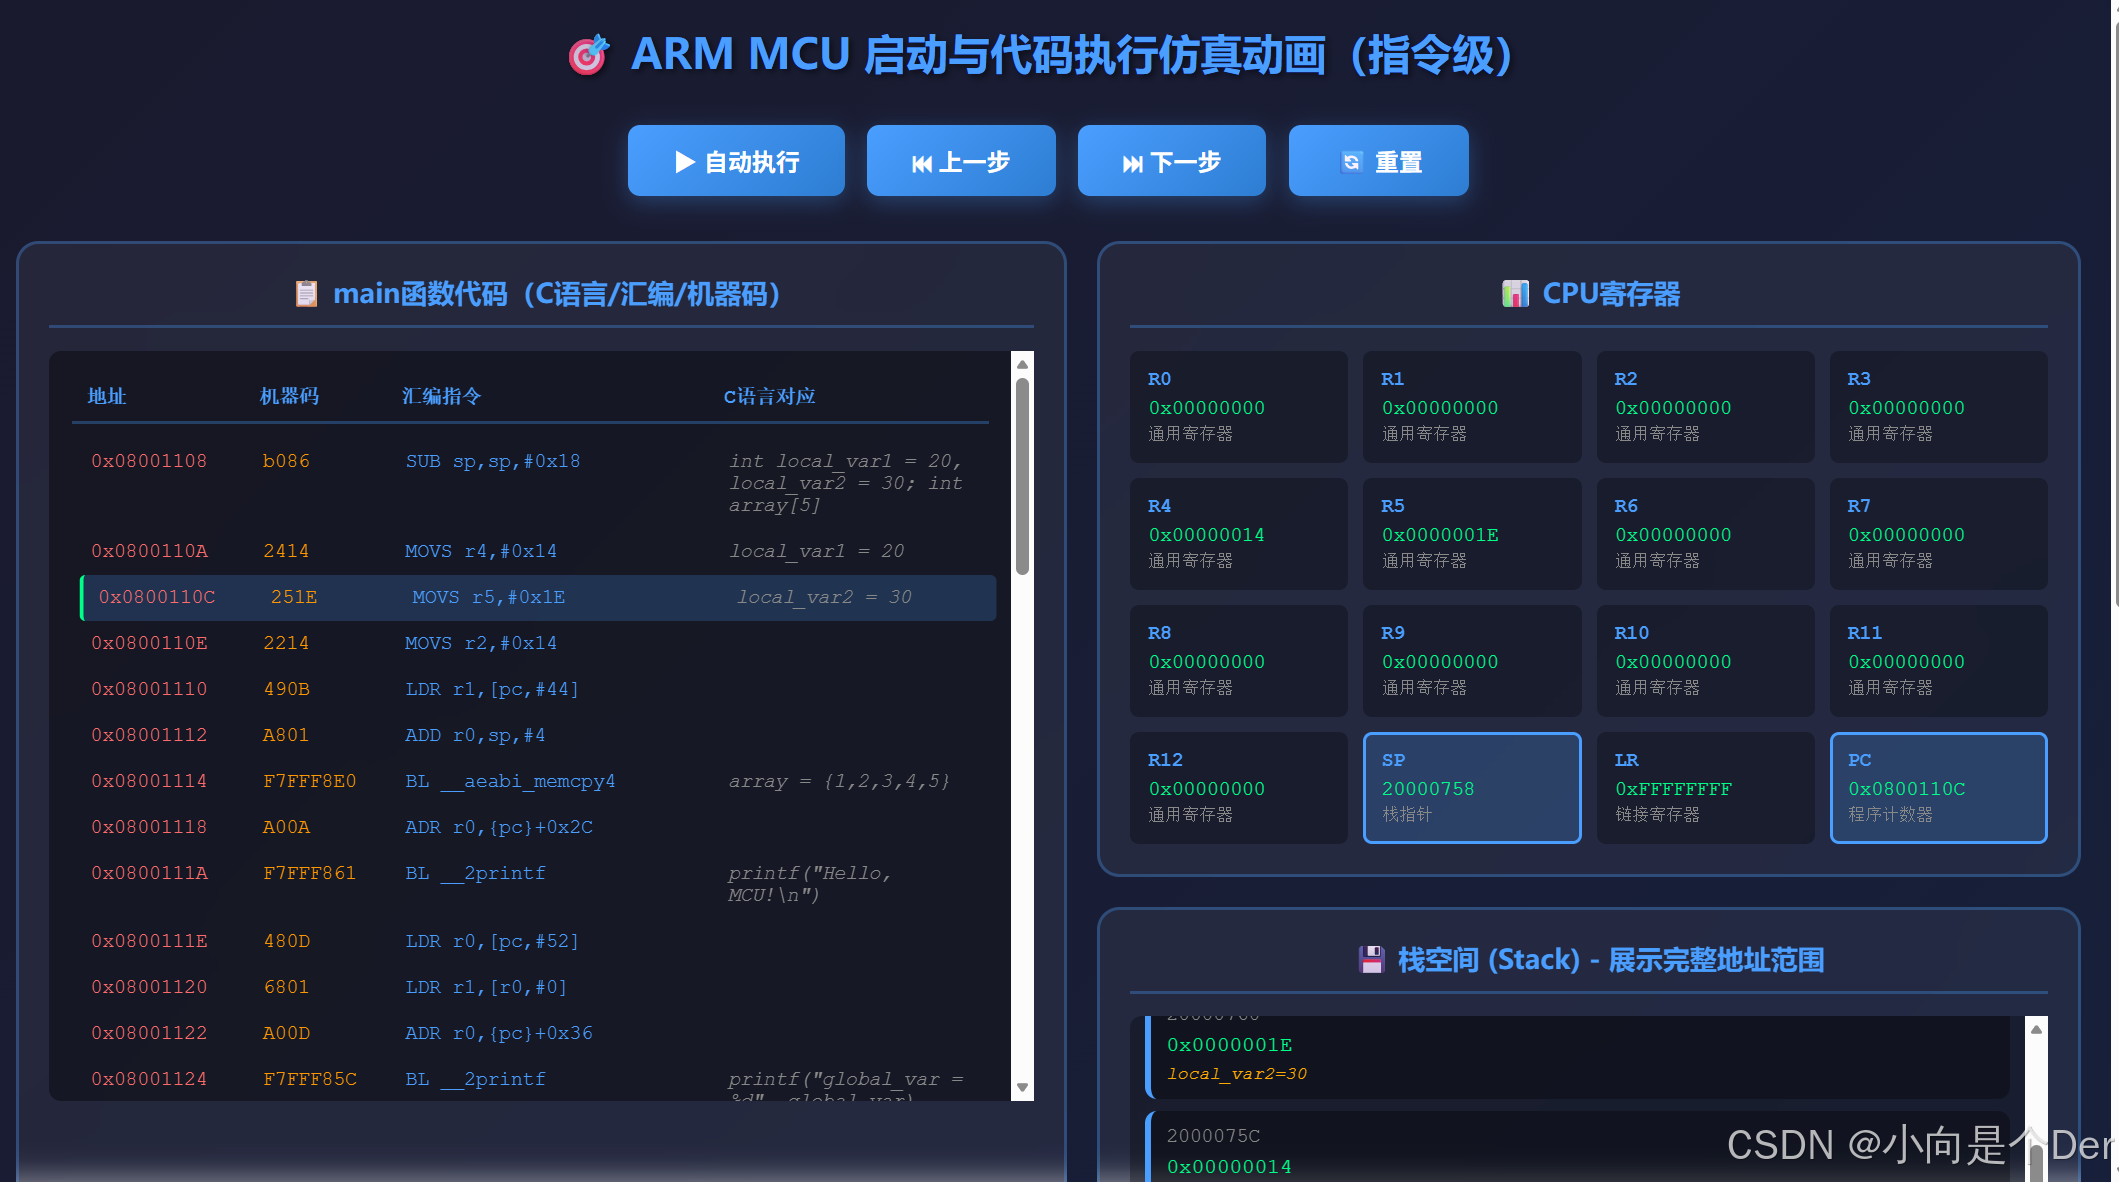2119x1182 pixels.
Task: Advance with the 下一步 button
Action: click(x=1172, y=161)
